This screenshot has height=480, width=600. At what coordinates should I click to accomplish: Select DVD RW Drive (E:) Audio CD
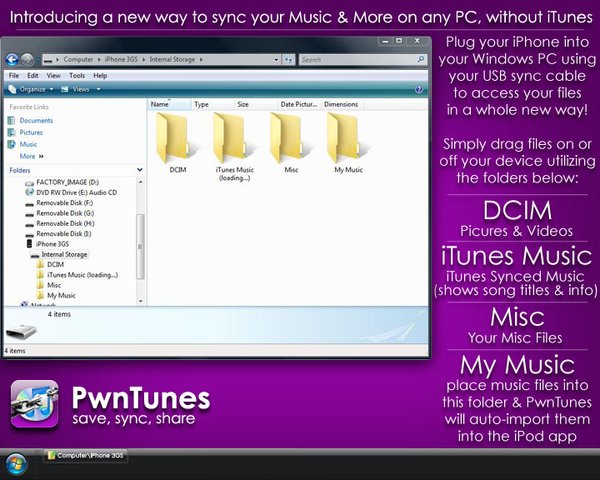[76, 191]
